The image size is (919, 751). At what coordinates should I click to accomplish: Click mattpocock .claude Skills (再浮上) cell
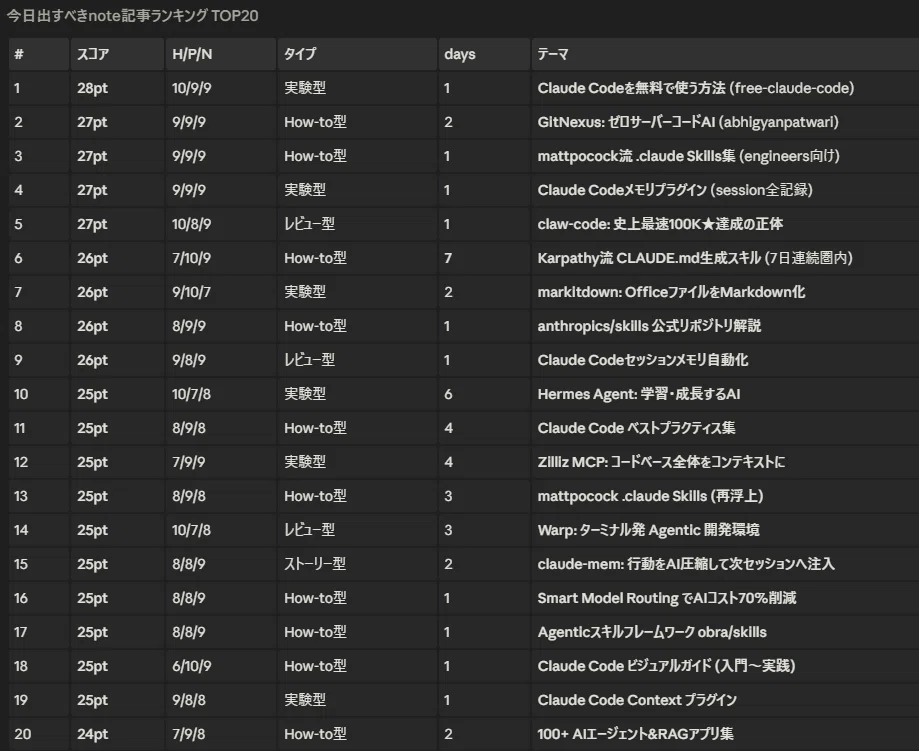725,497
